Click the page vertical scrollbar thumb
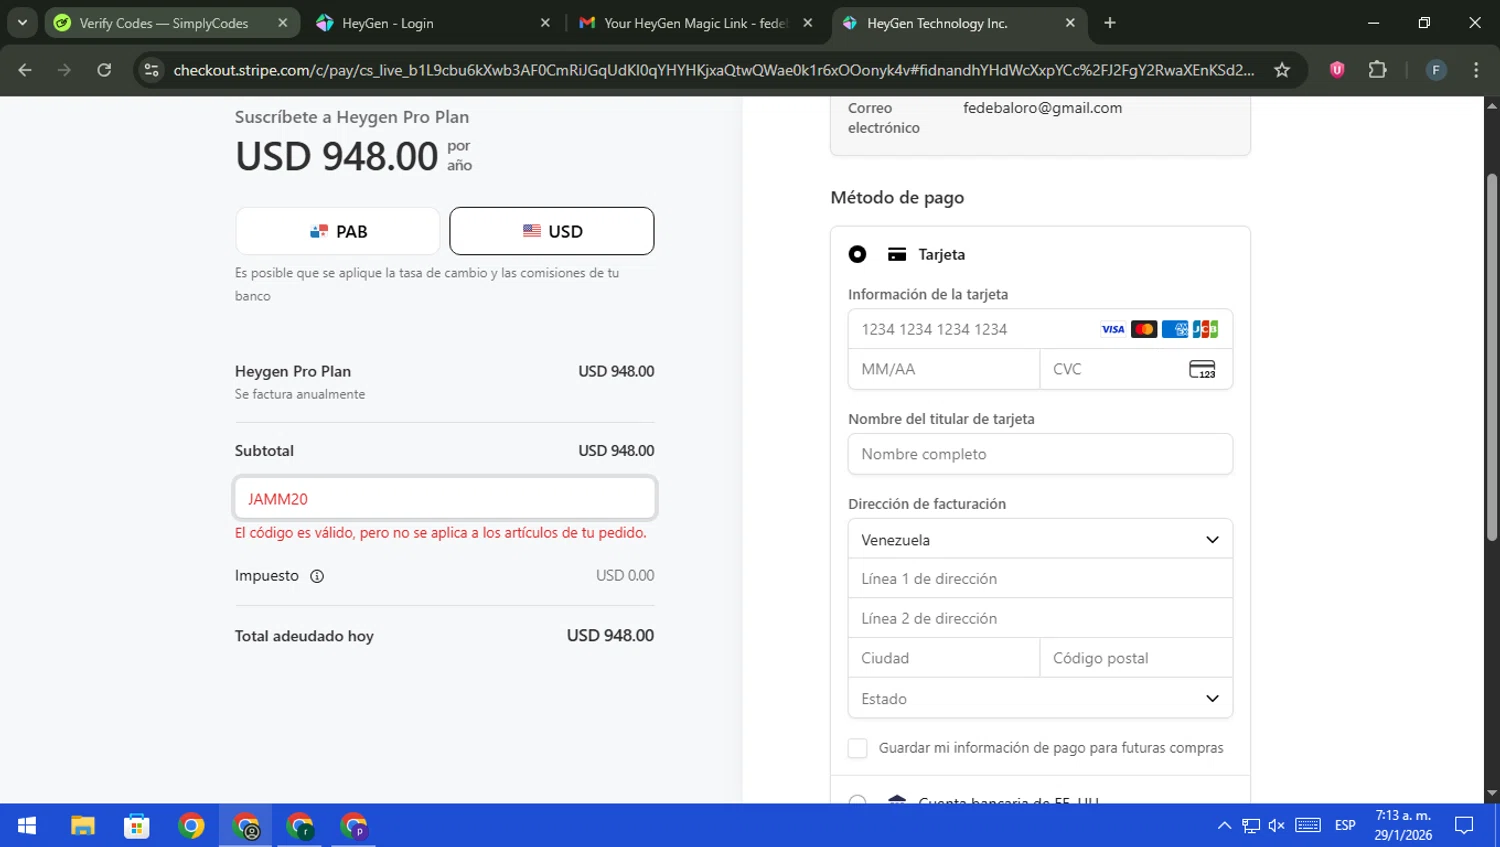The height and width of the screenshot is (847, 1500). coord(1492,357)
